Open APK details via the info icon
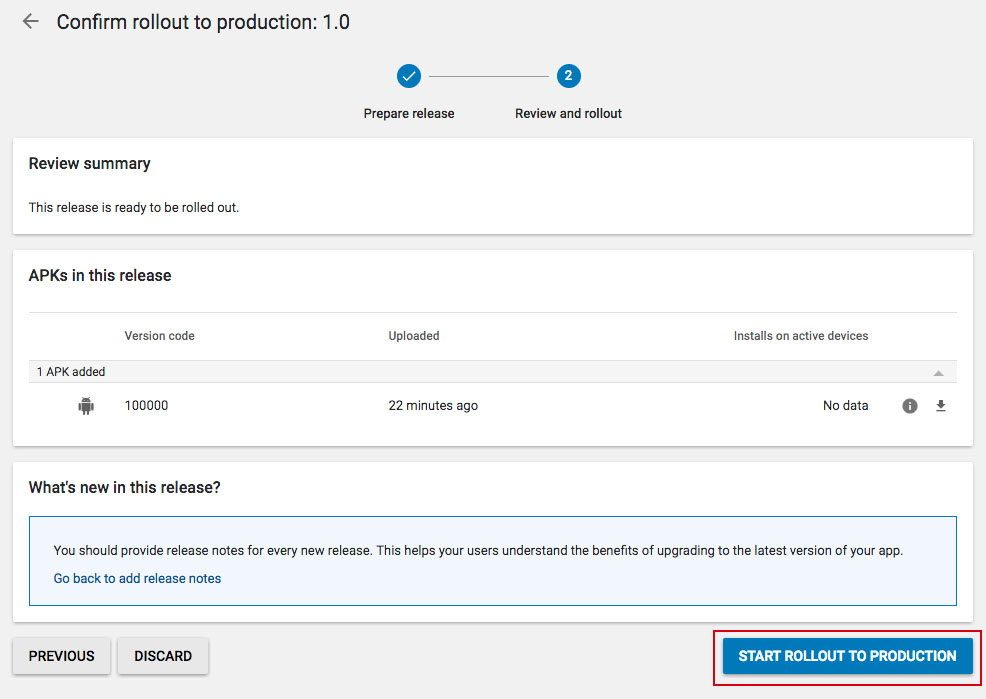This screenshot has width=986, height=699. 910,406
